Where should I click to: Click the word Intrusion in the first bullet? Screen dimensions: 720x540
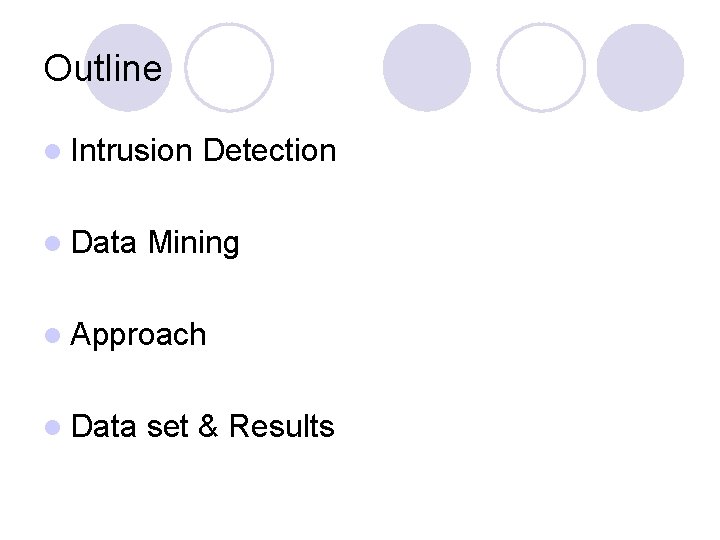coord(131,150)
